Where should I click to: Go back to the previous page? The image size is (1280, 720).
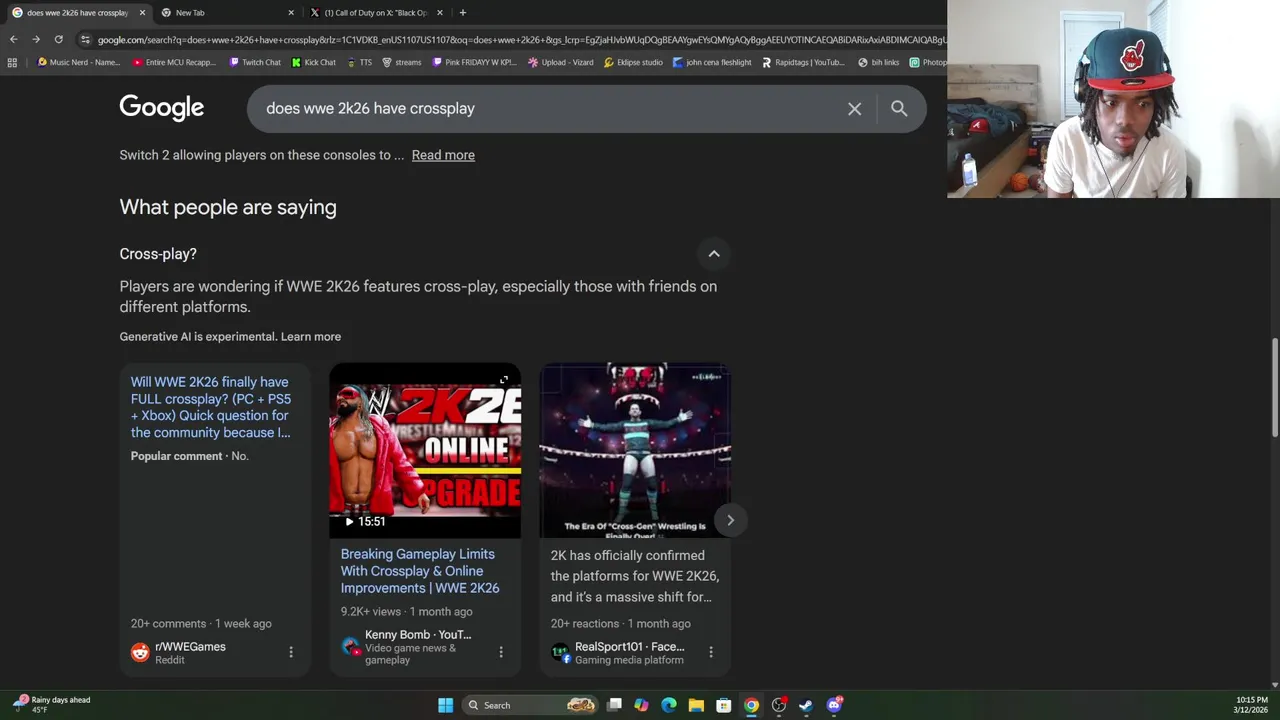click(13, 39)
